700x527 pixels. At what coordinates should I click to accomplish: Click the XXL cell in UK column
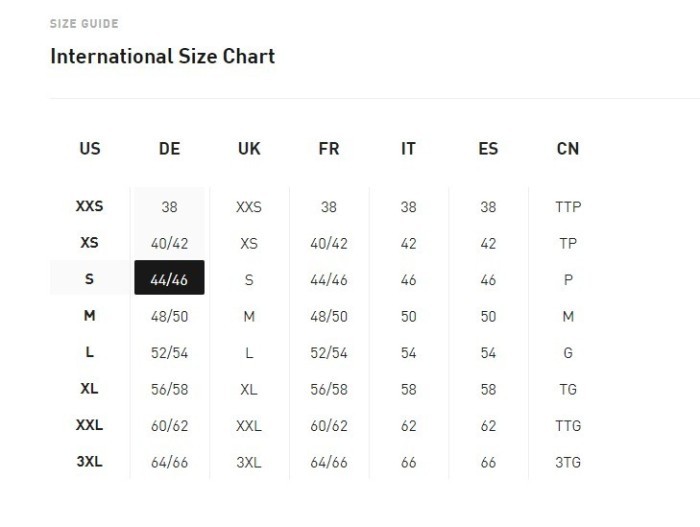coord(249,426)
